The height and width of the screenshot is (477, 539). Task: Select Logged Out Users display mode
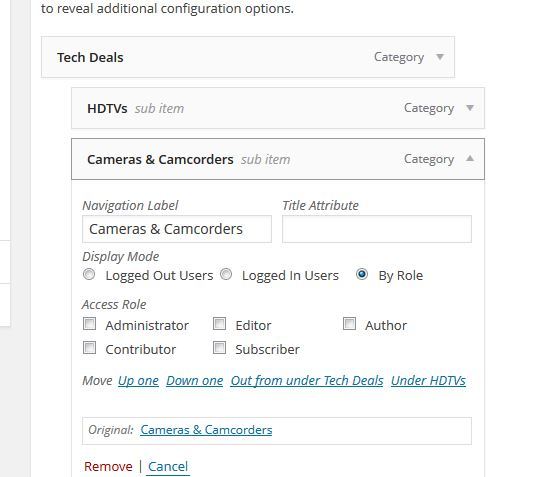coord(89,274)
